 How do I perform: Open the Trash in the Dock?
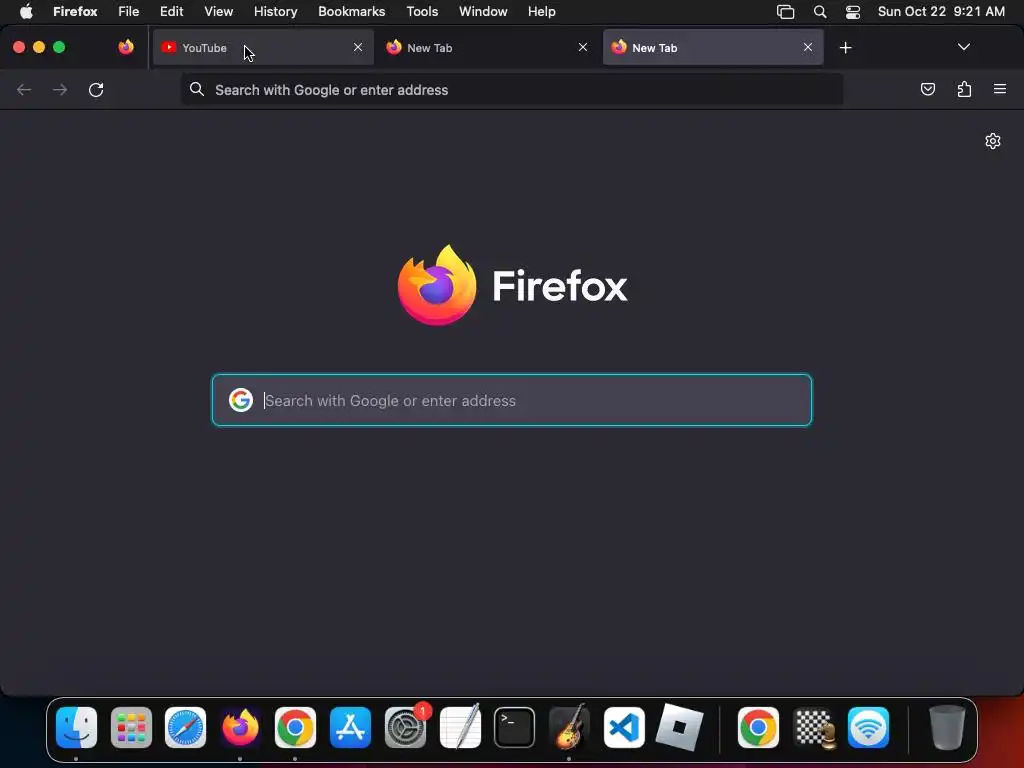(947, 727)
